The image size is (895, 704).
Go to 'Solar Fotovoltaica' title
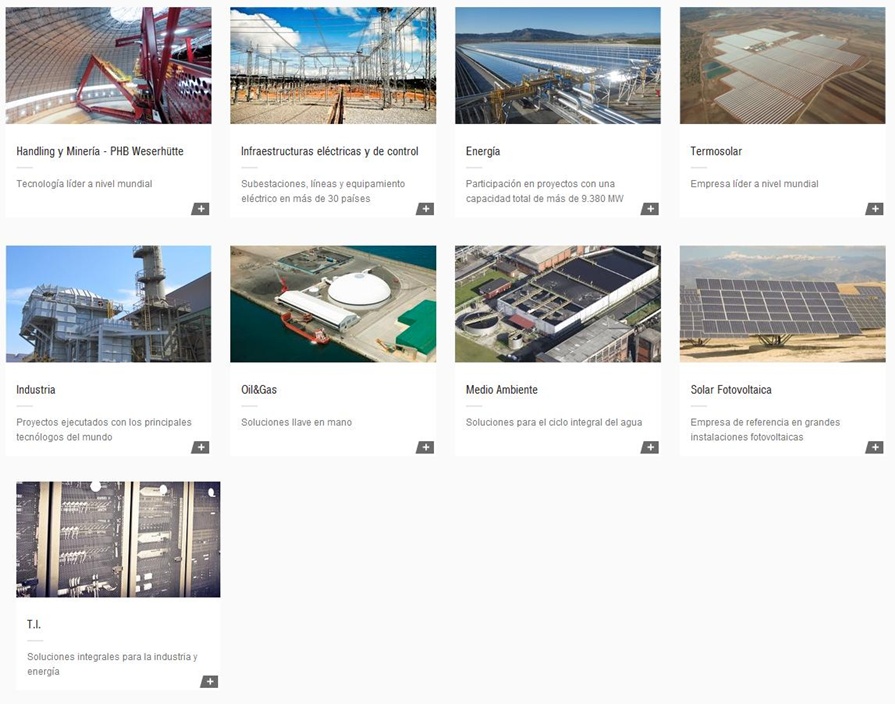[731, 390]
